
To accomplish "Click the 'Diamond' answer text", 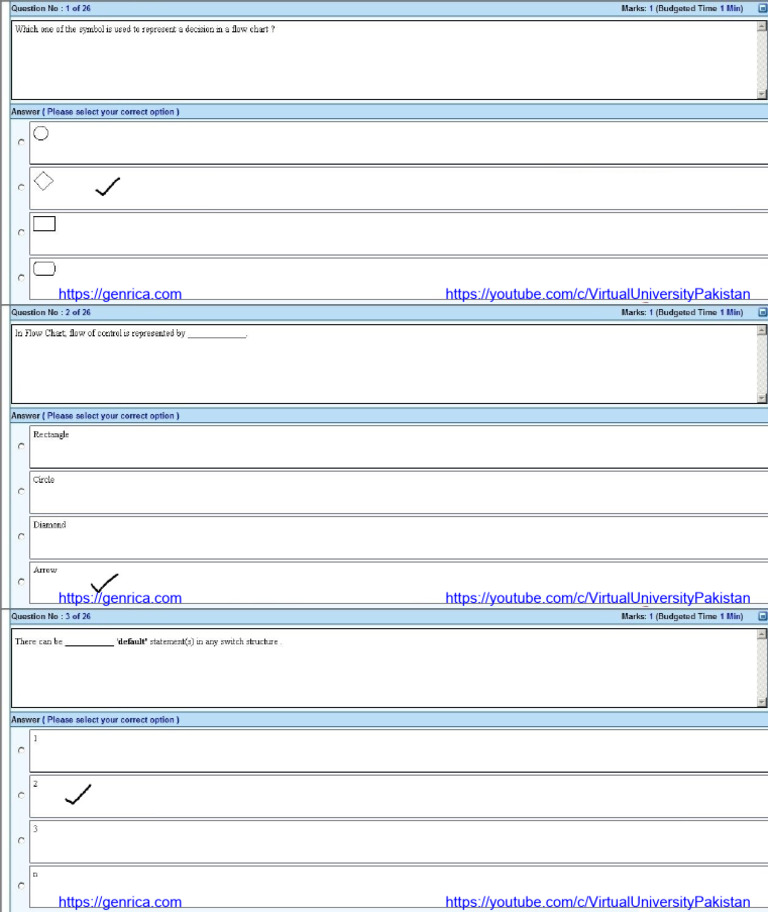I will point(49,525).
